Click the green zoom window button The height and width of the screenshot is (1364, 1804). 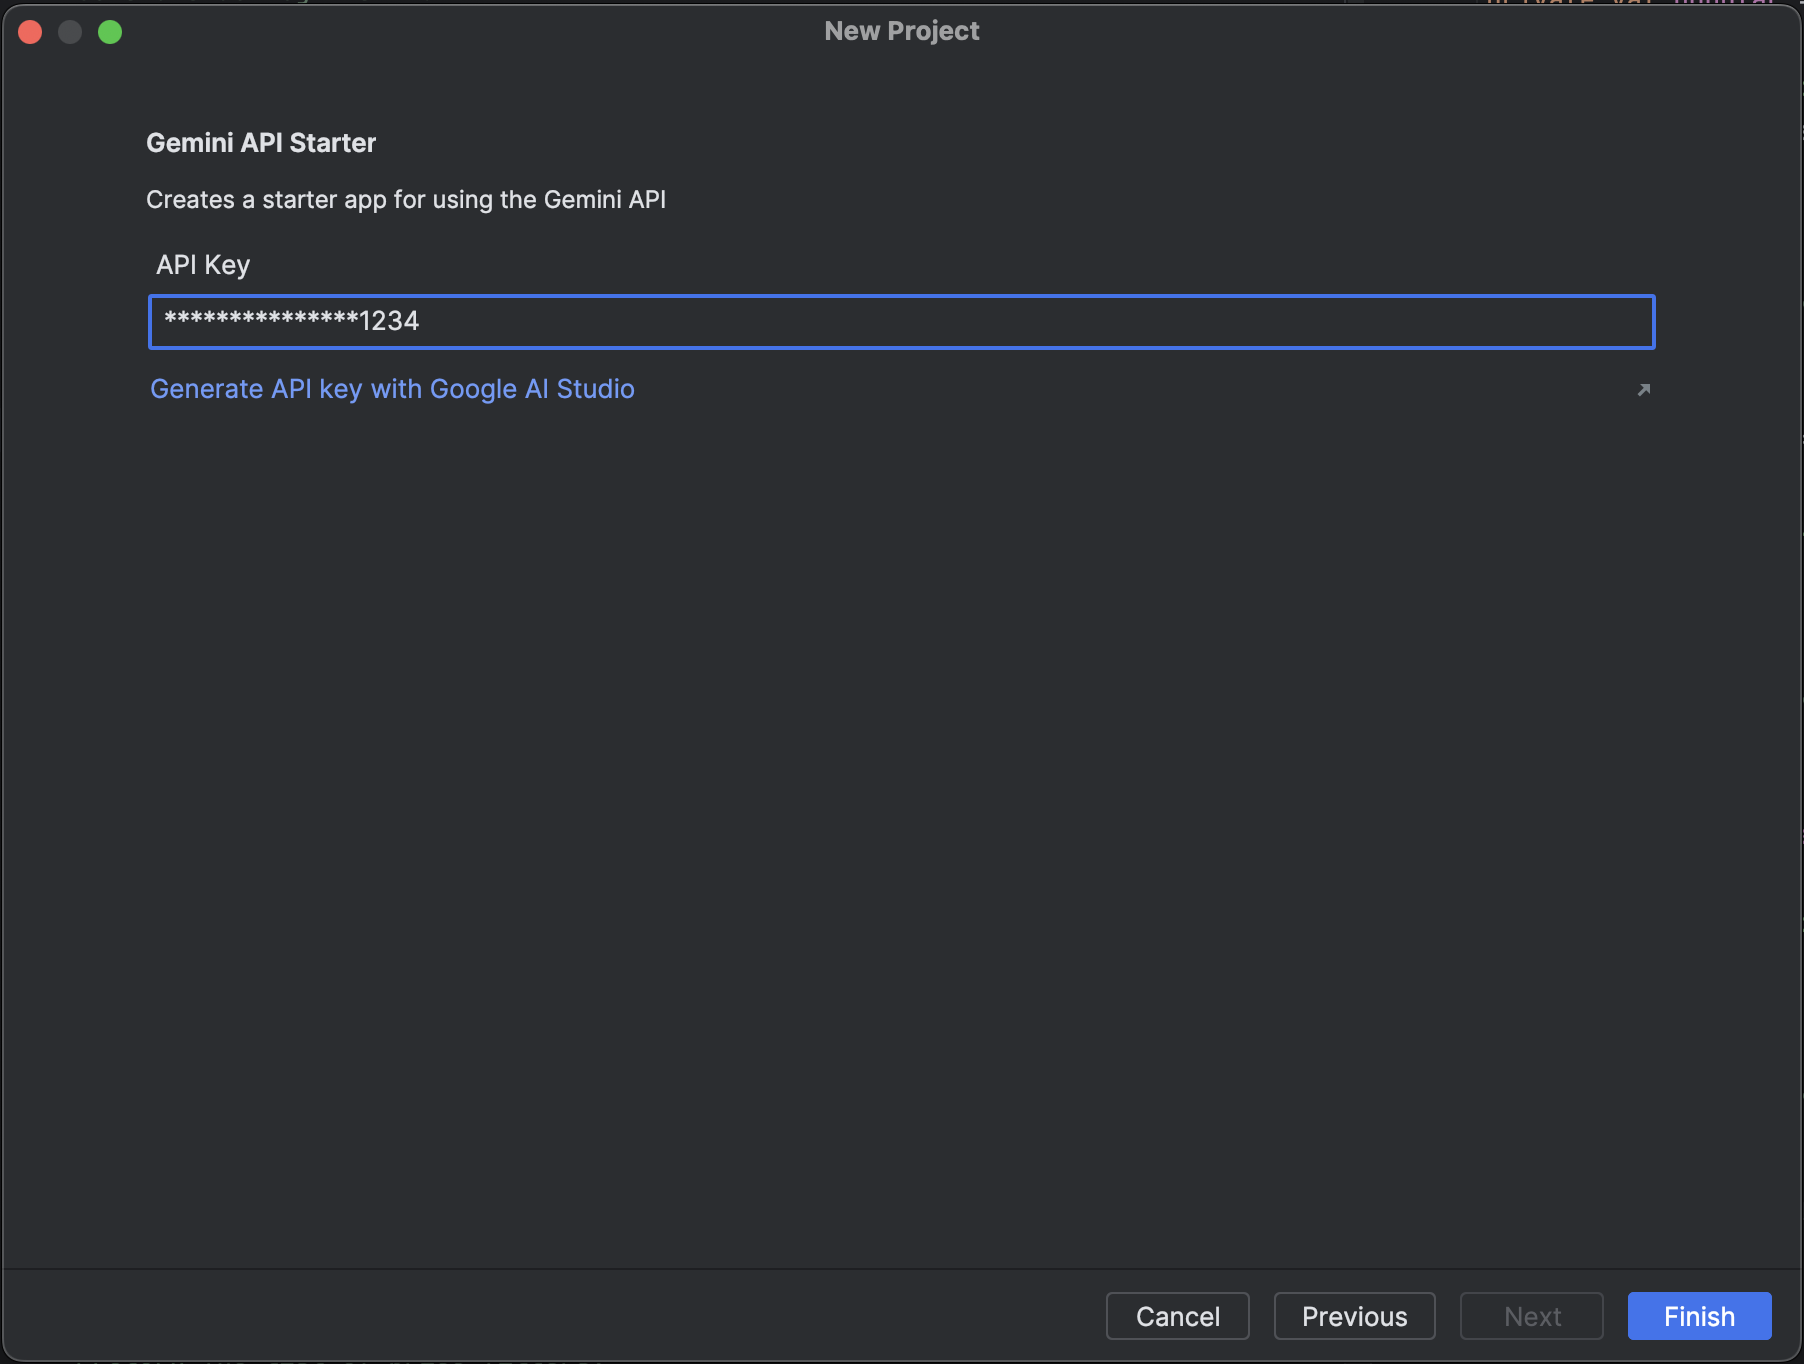pos(110,32)
